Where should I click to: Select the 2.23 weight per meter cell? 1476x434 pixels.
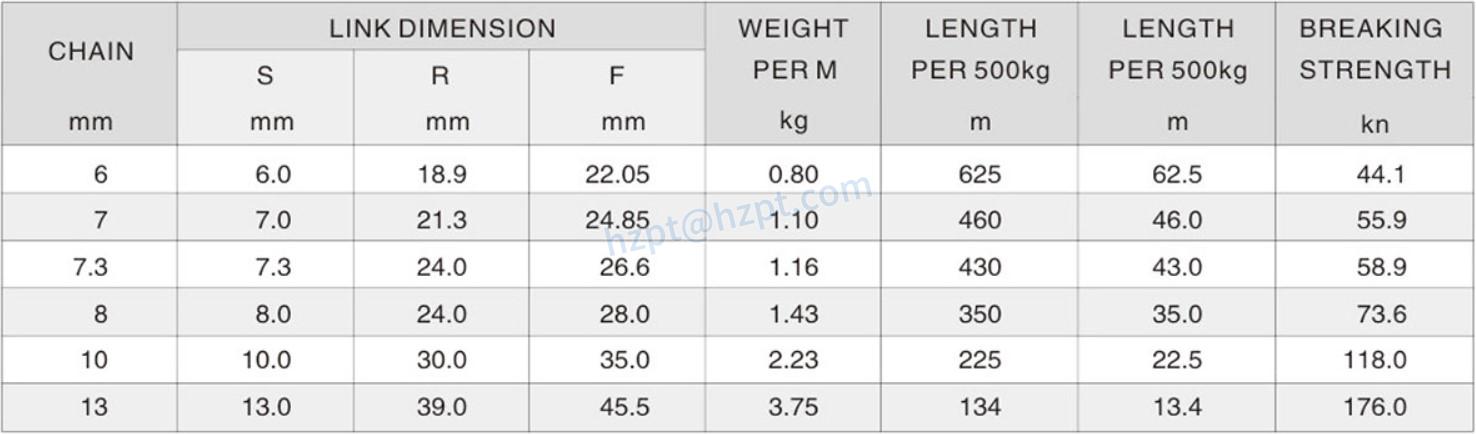tap(793, 360)
